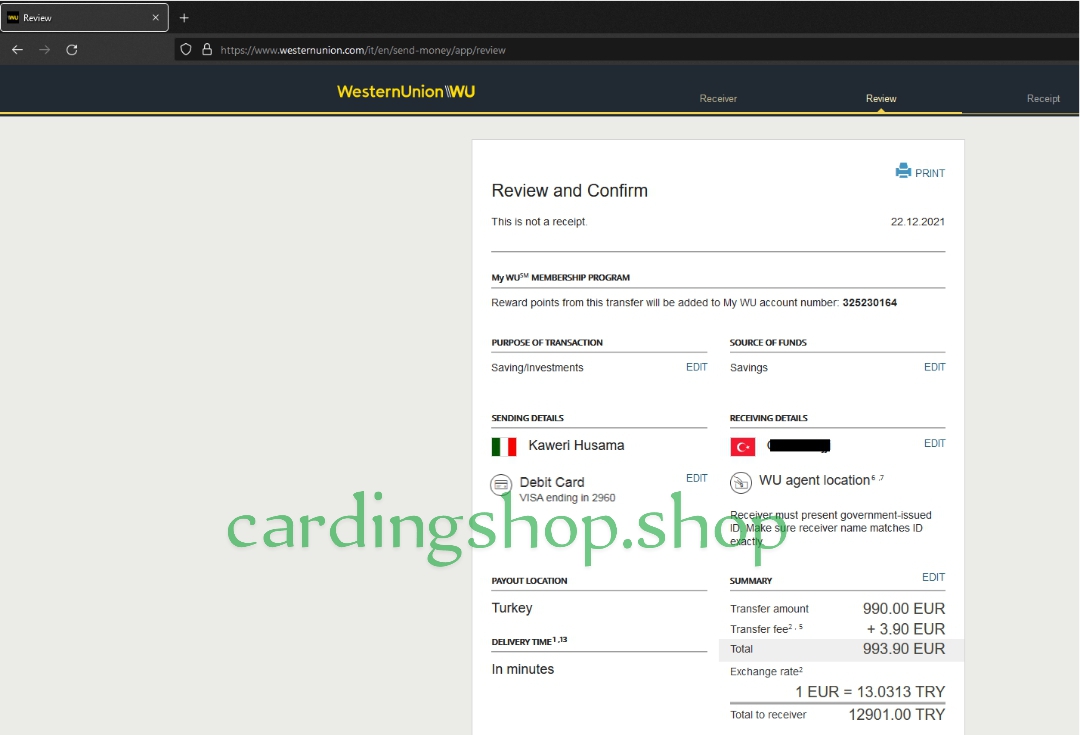Click the printer icon
The height and width of the screenshot is (735, 1080).
click(x=903, y=171)
